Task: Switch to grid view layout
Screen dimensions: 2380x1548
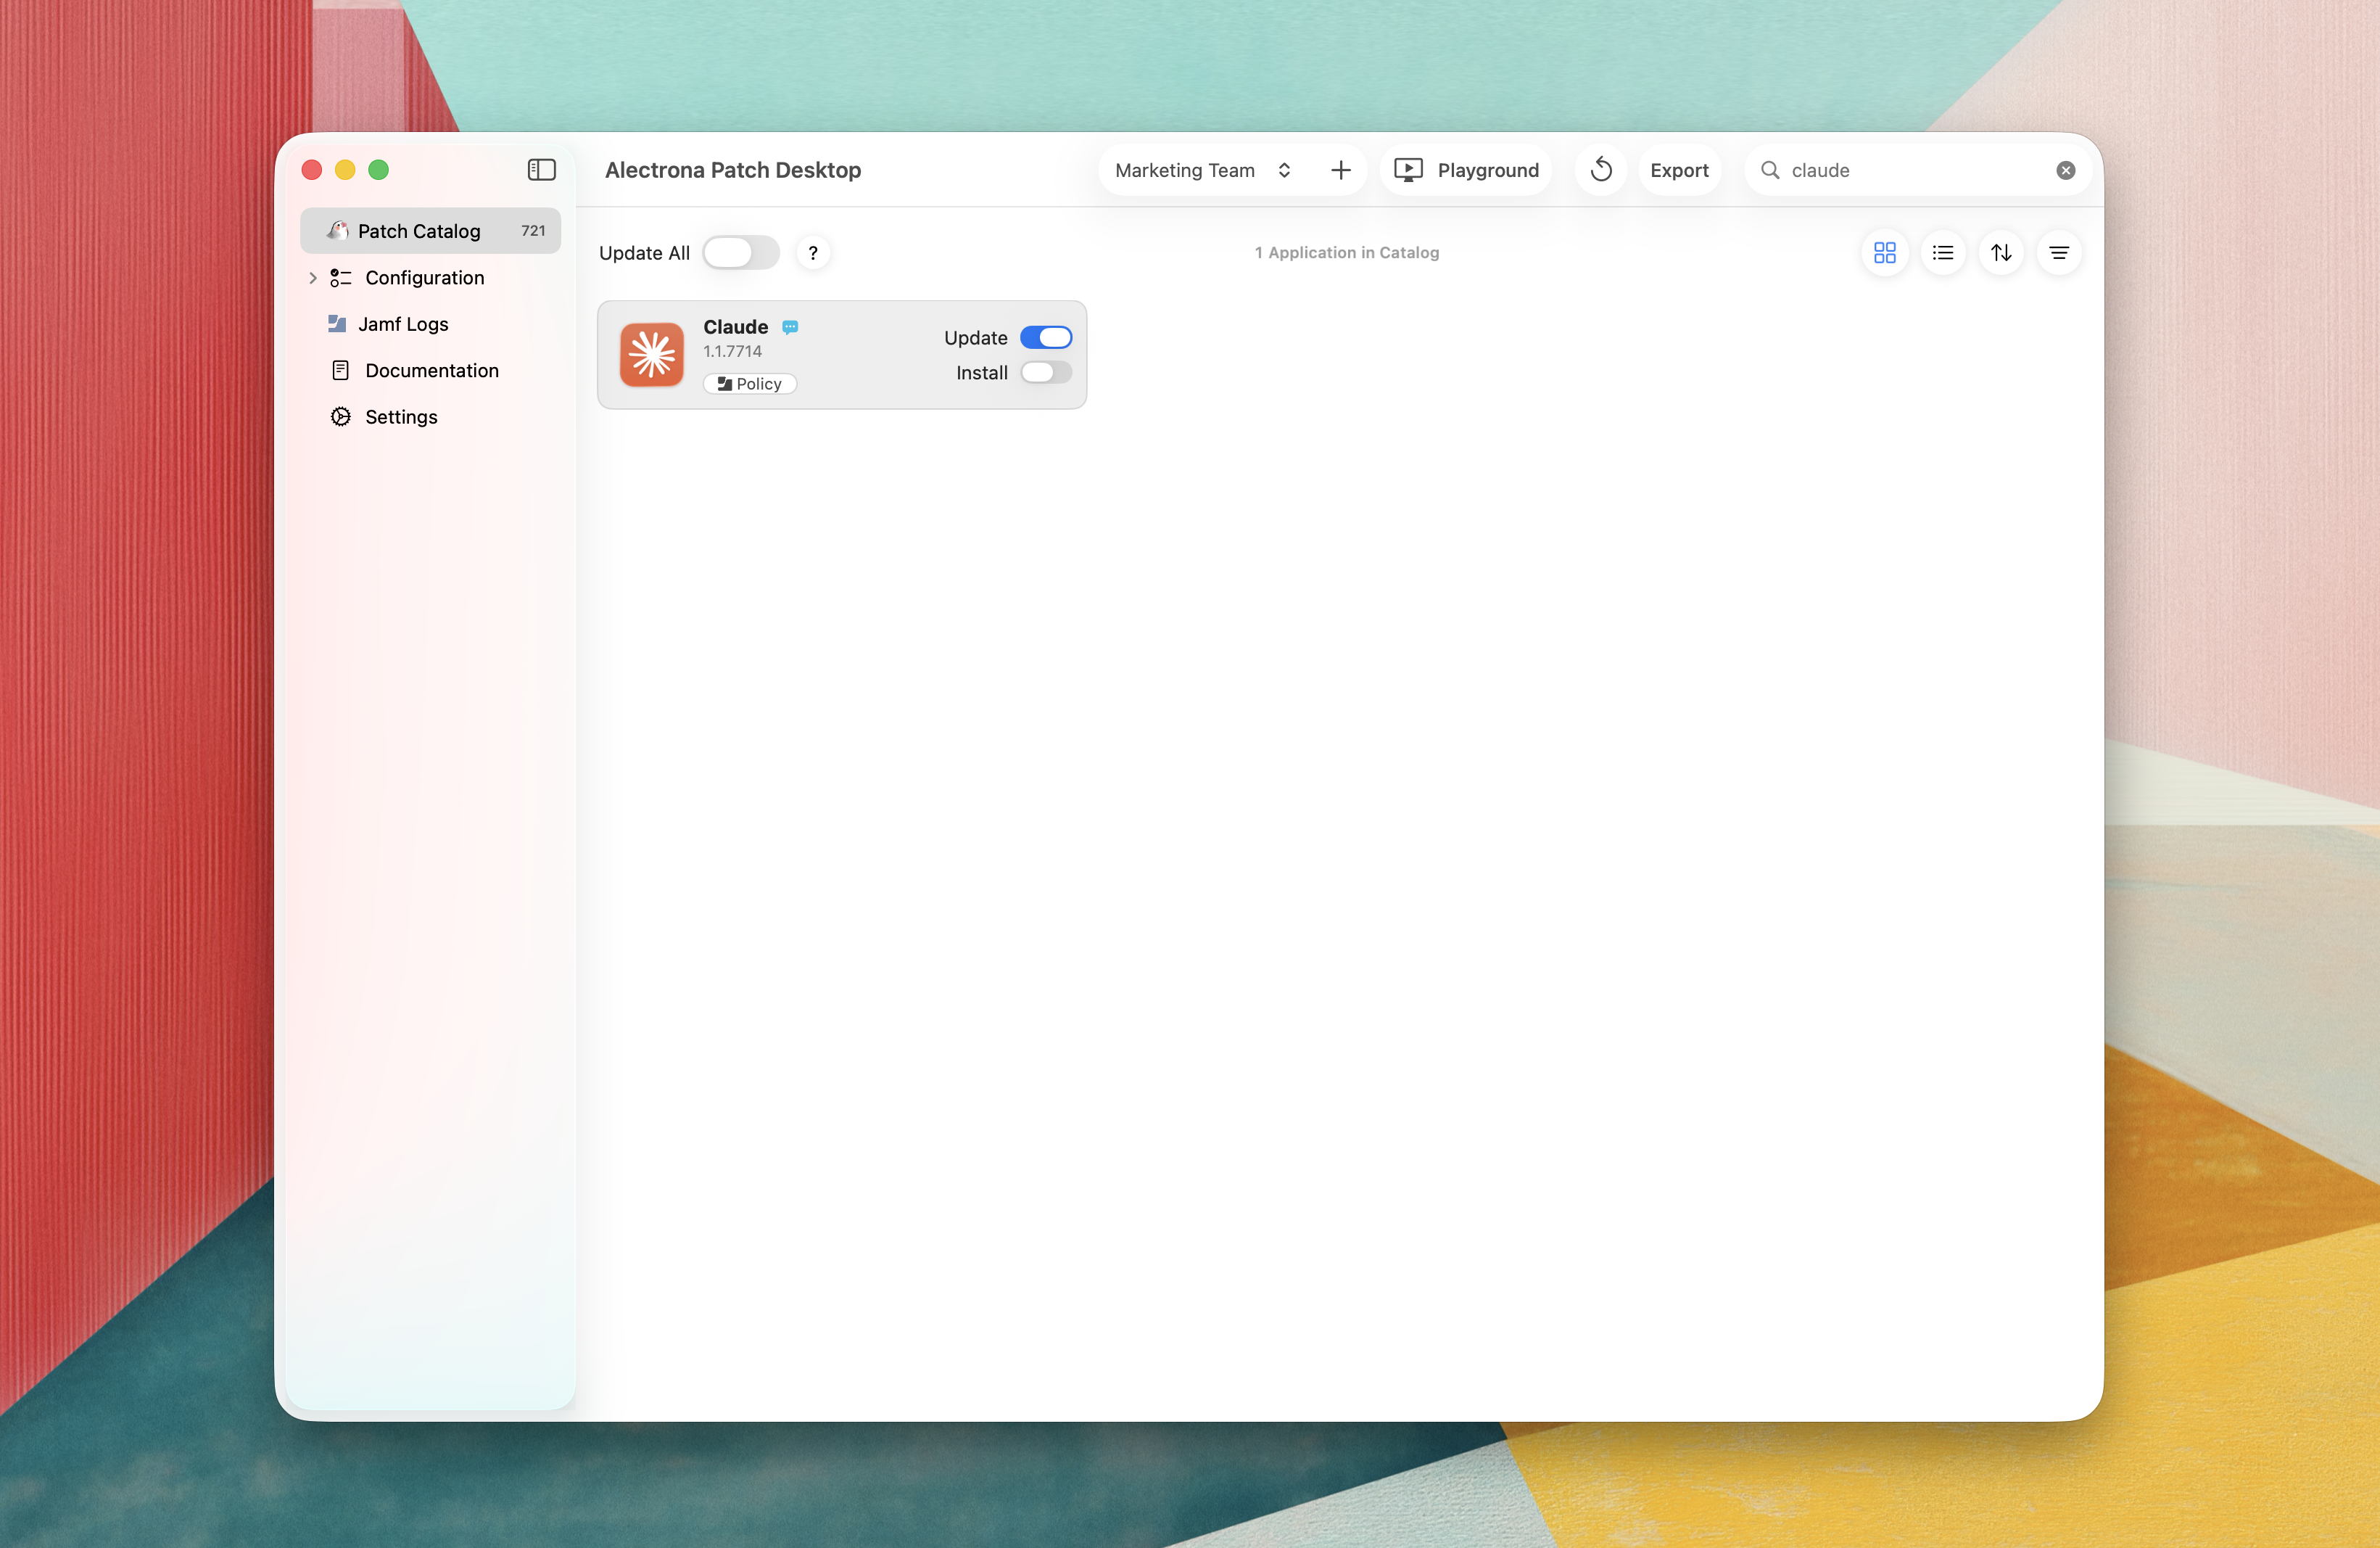Action: coord(1884,253)
